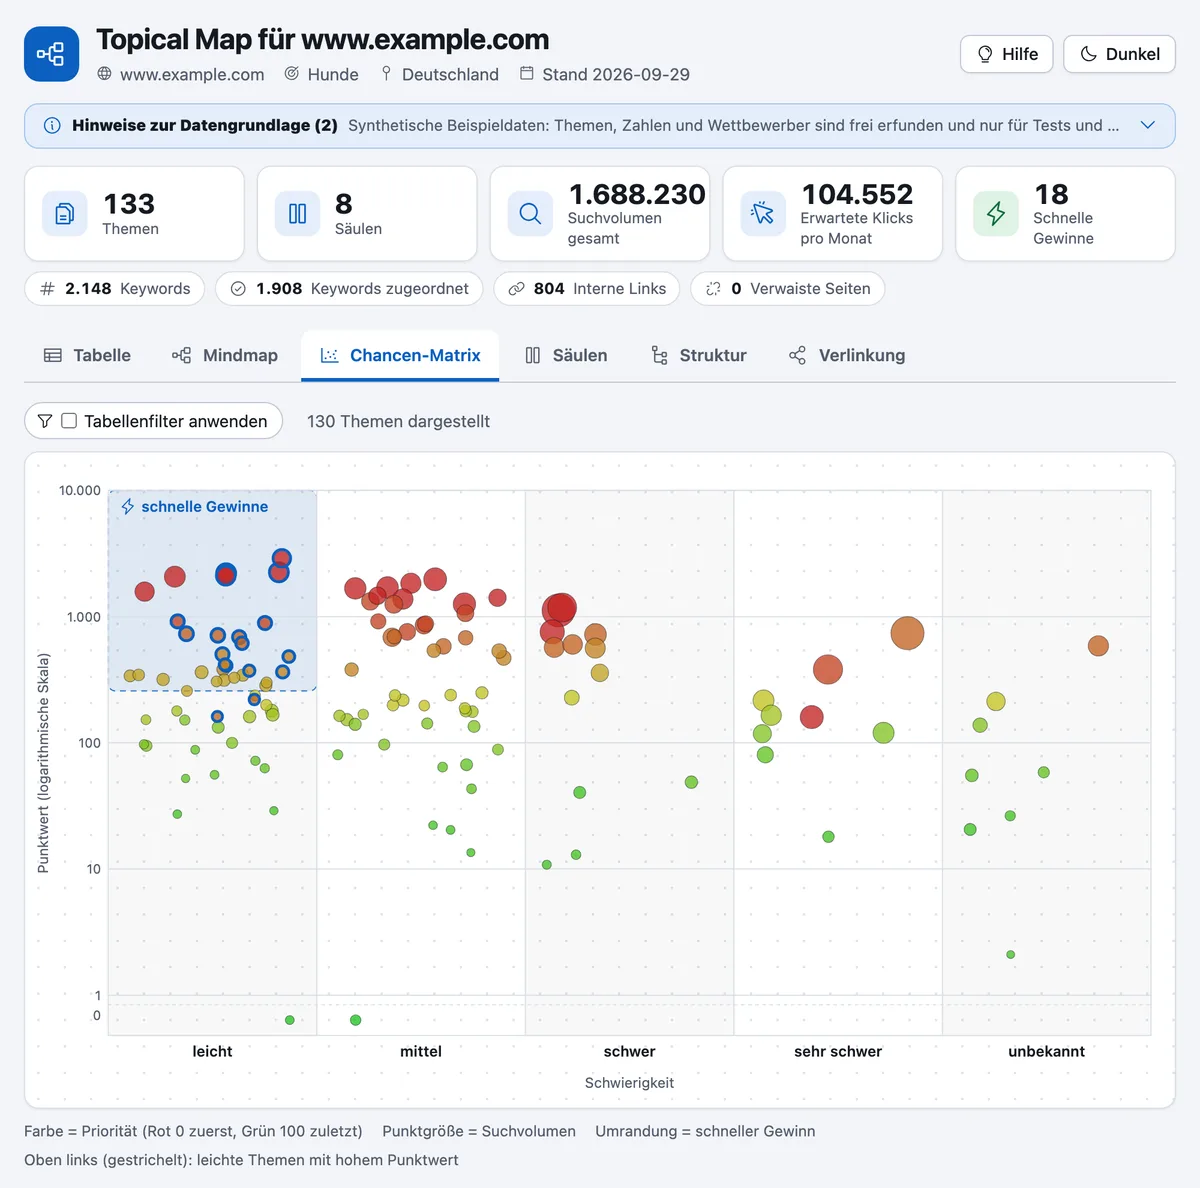Image resolution: width=1200 pixels, height=1188 pixels.
Task: Click the 'sehr schwer' axis label
Action: click(x=838, y=1051)
